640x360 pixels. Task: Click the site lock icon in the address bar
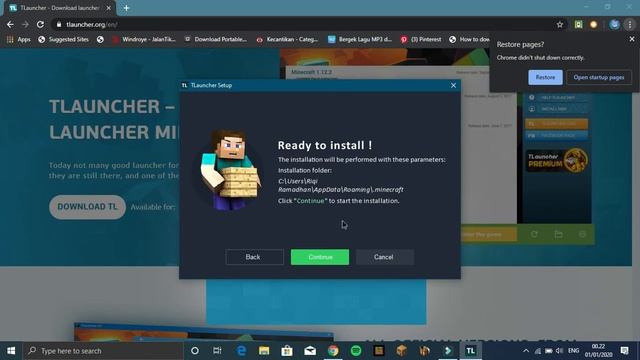(x=59, y=24)
